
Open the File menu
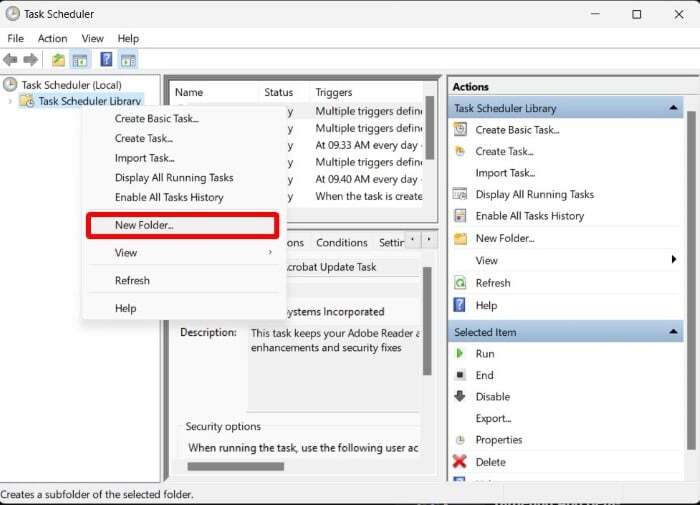coord(16,38)
